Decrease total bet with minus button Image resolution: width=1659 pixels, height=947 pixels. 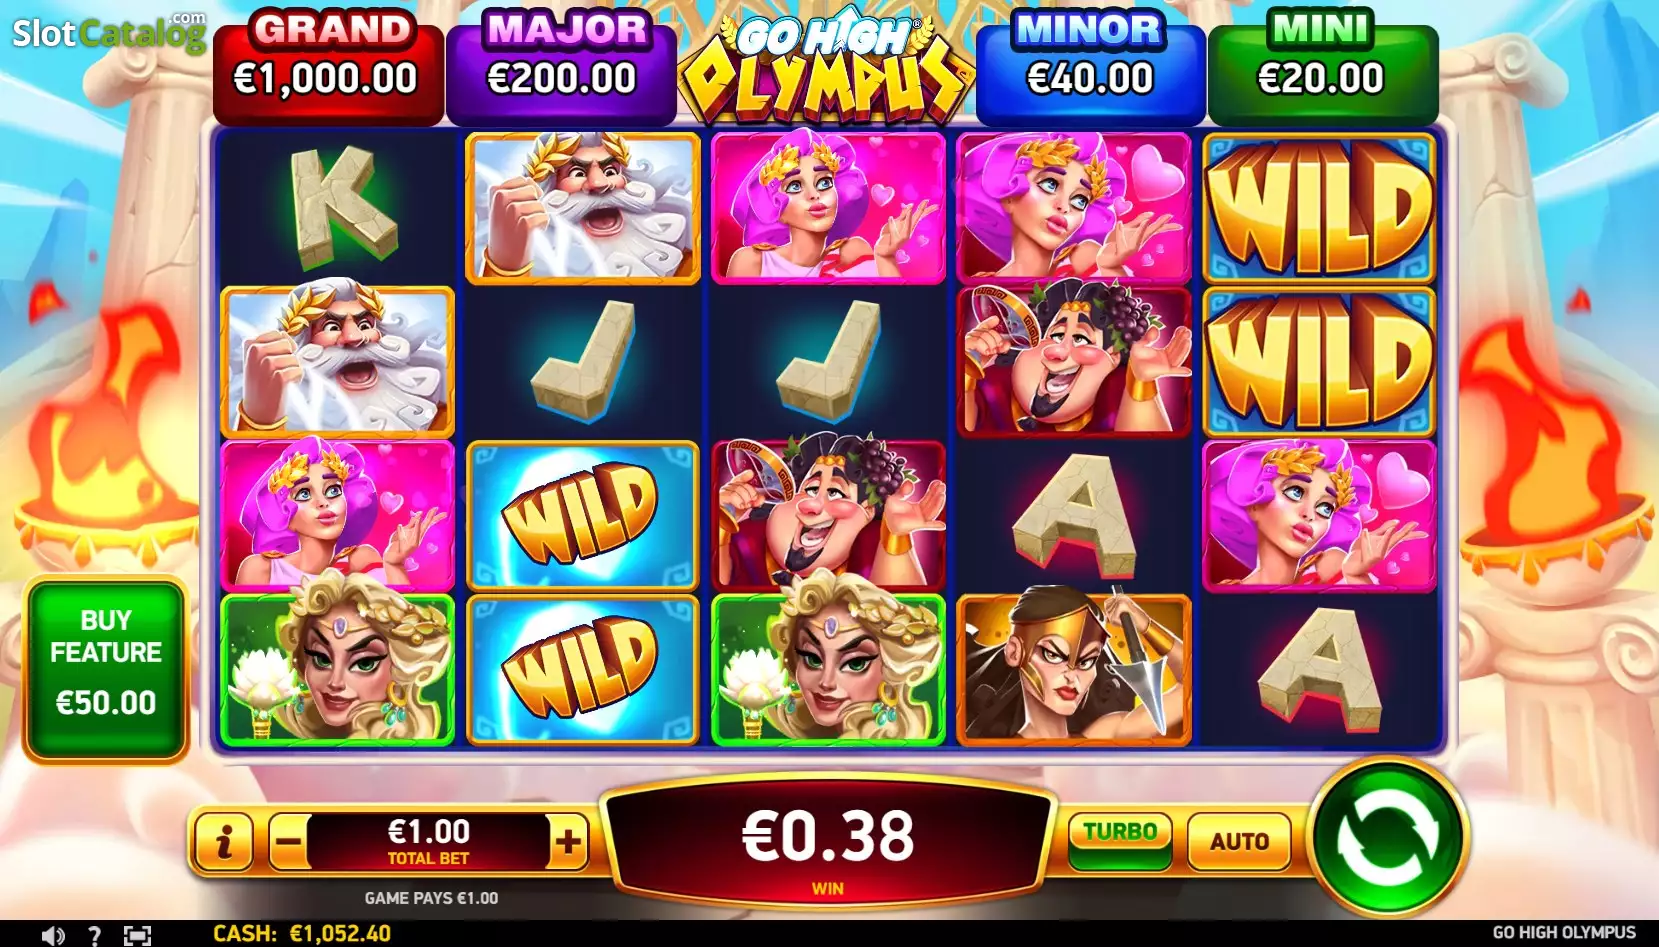point(288,842)
